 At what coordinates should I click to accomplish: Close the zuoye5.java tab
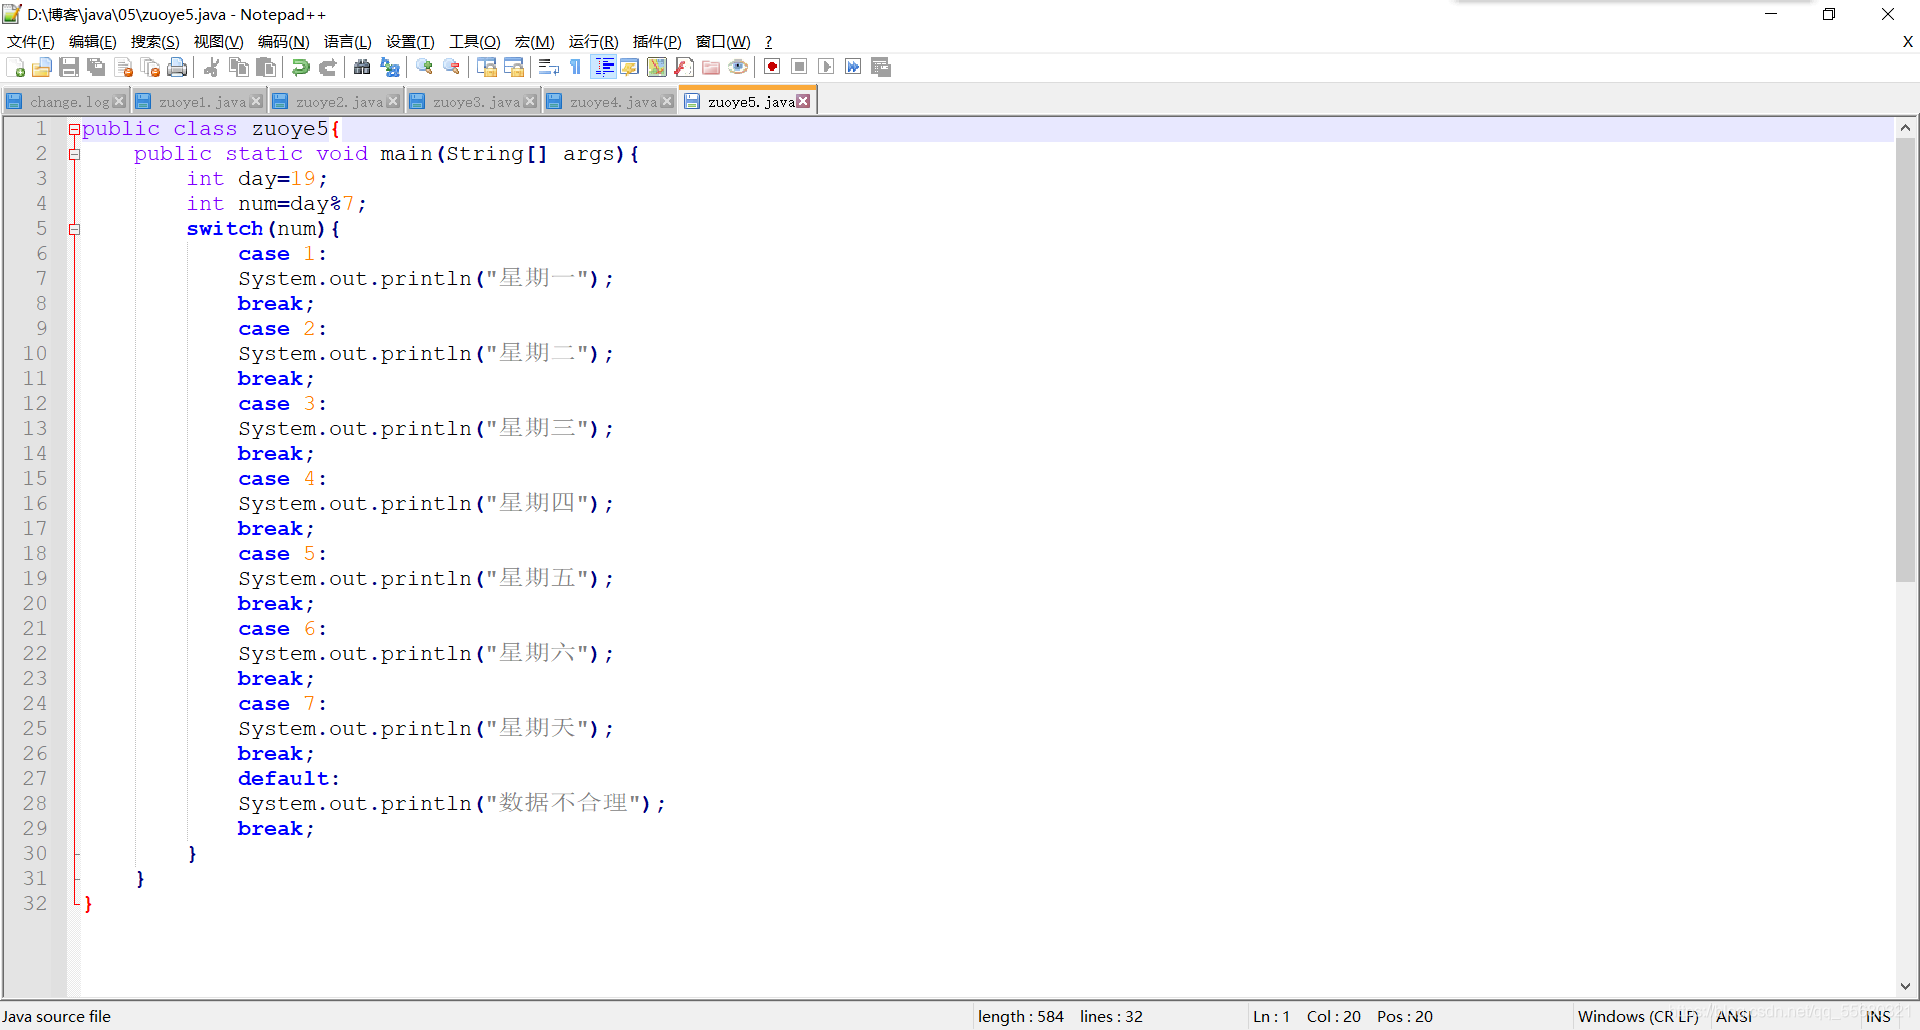pyautogui.click(x=803, y=101)
